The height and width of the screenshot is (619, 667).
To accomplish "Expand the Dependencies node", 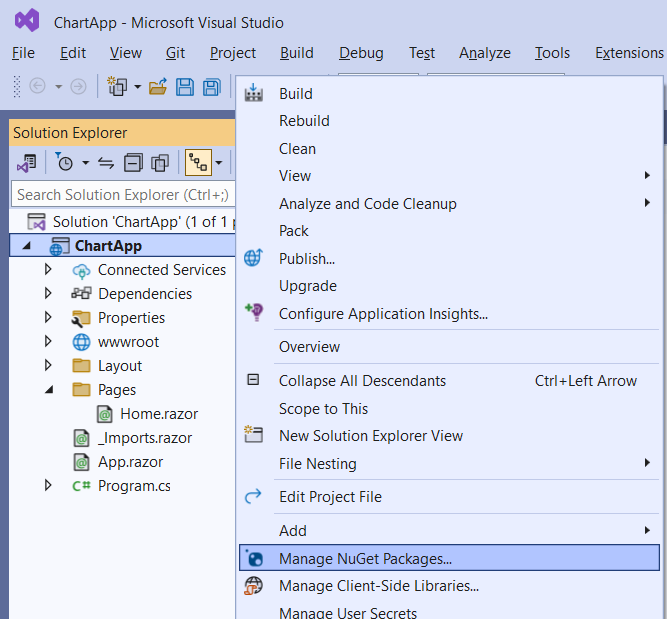I will [x=48, y=293].
